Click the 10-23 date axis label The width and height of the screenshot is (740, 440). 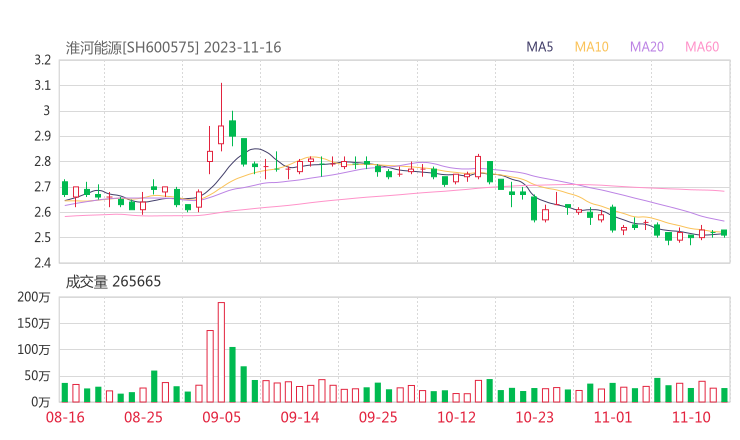point(534,417)
